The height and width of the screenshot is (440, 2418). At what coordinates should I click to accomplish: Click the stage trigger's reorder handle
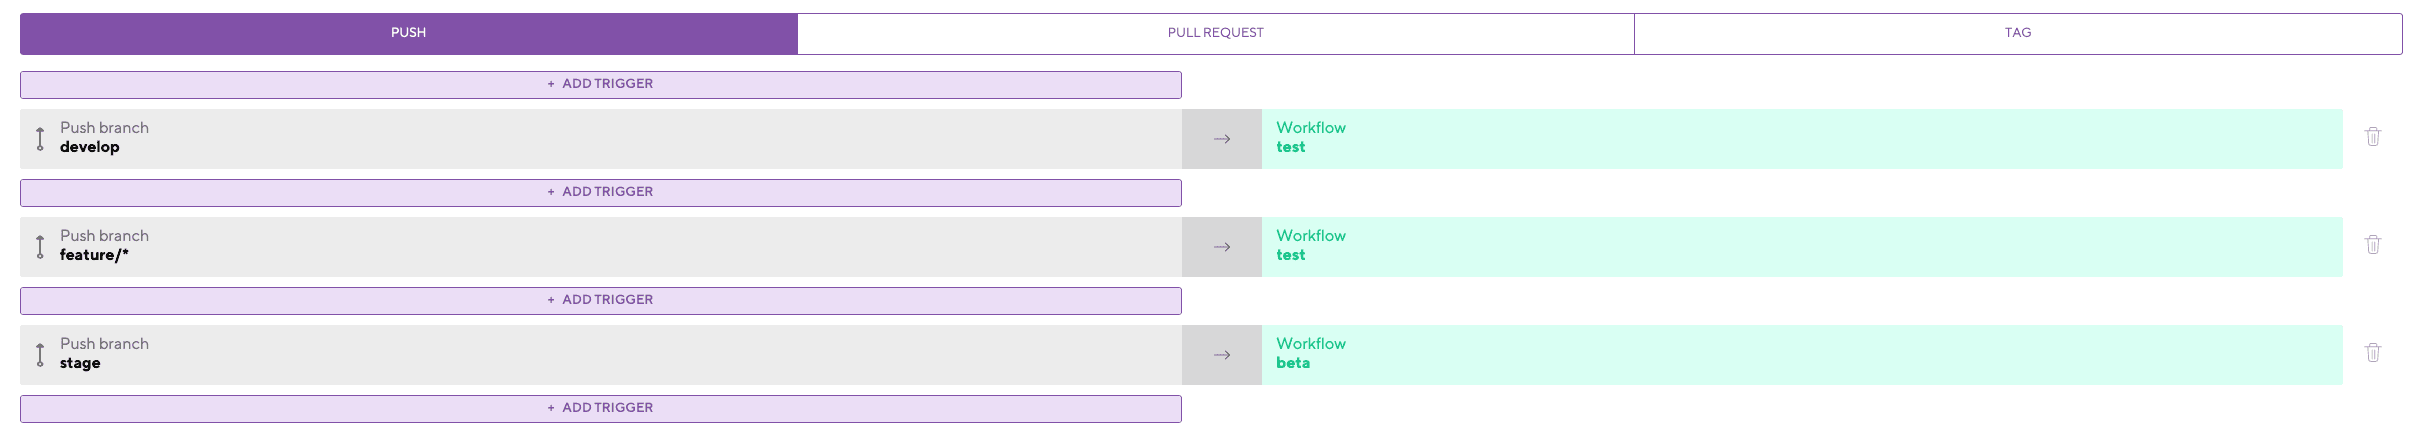pos(40,355)
